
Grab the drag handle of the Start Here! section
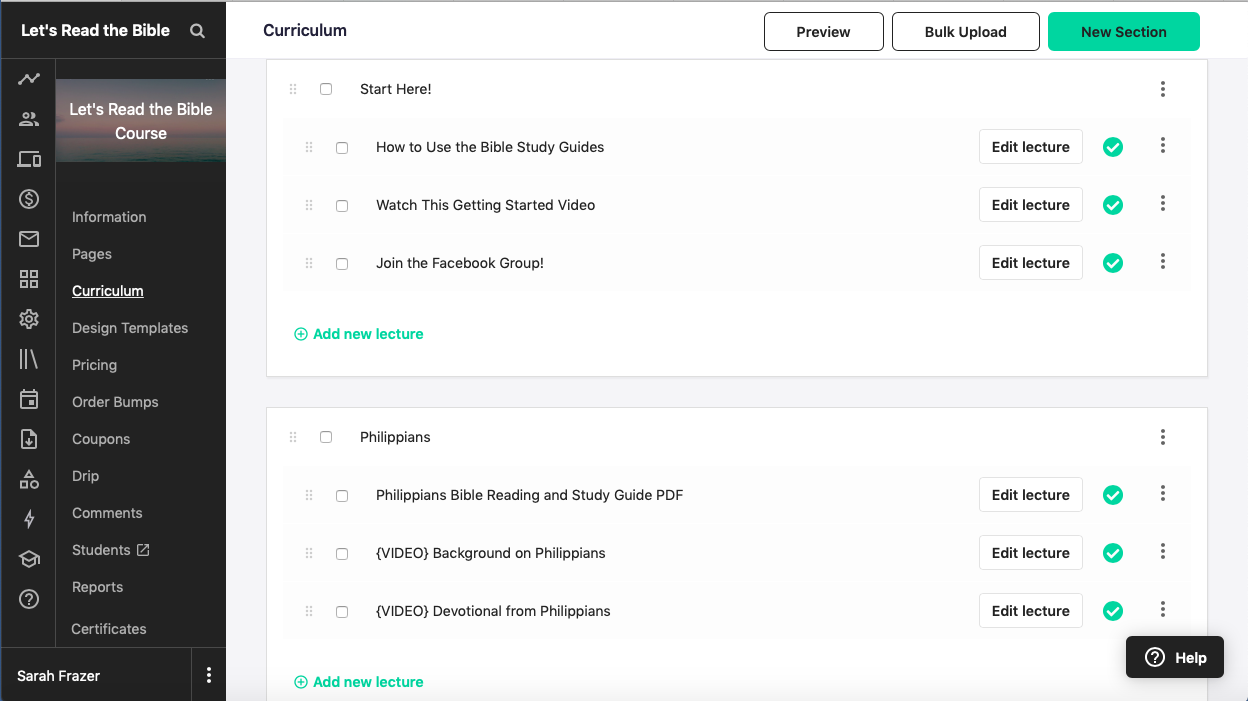tap(293, 89)
